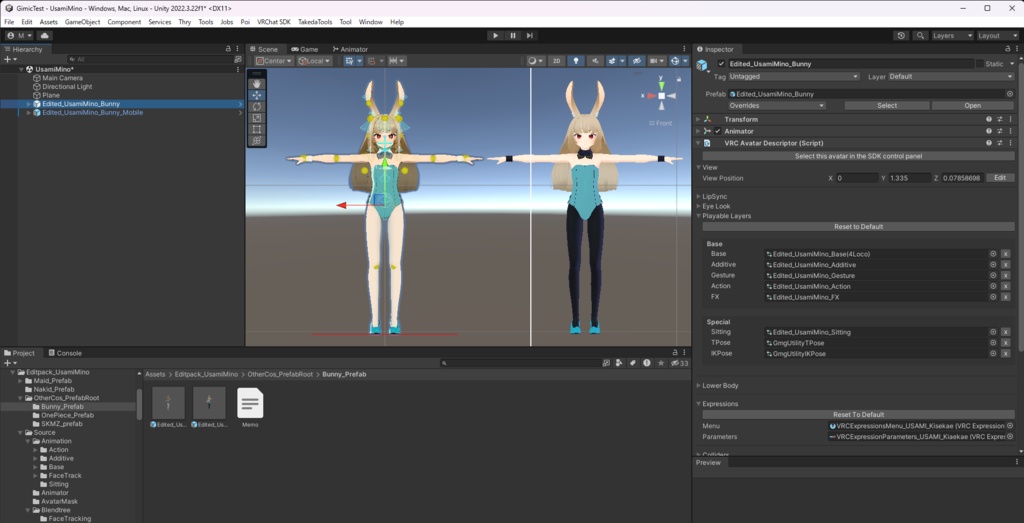This screenshot has height=523, width=1024.
Task: Select the Rotate tool
Action: click(257, 106)
